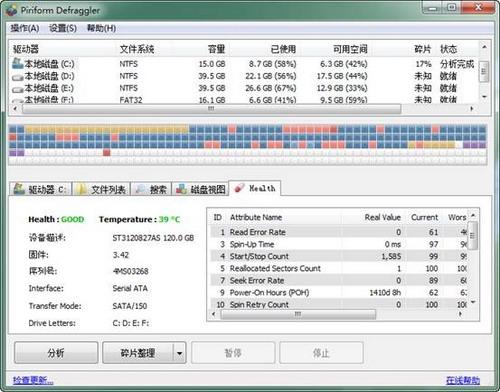Screen dimensions: 500x392
Task: Click the Health tab pill icon
Action: click(239, 188)
